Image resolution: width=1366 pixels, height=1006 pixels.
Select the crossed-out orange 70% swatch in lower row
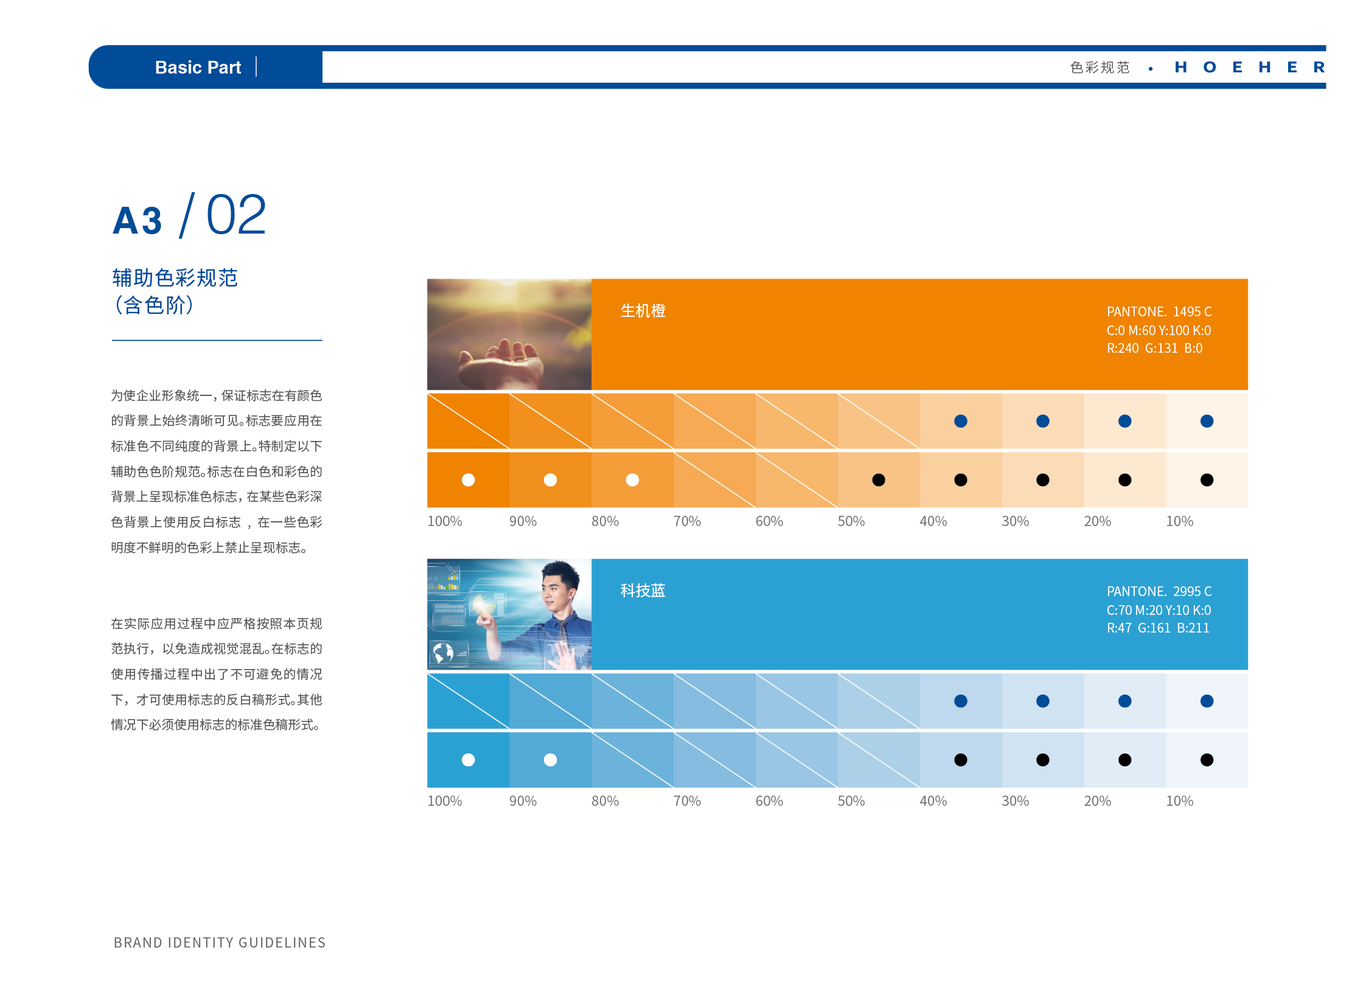point(715,480)
